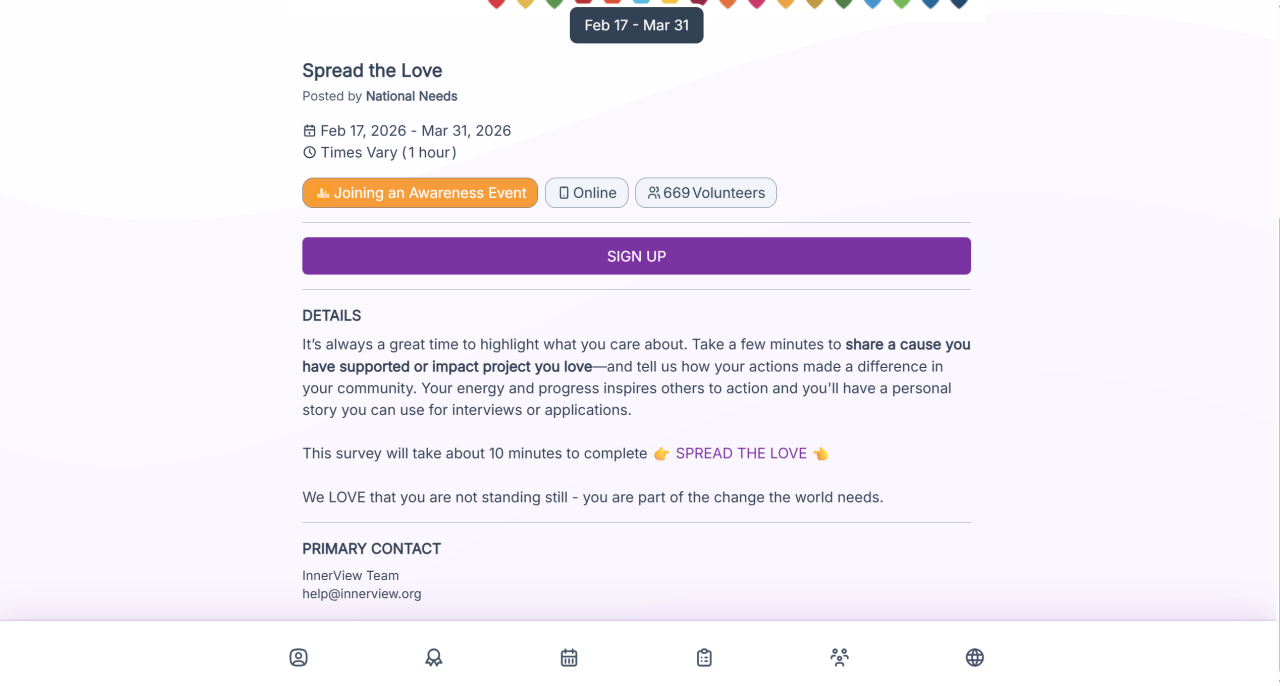Click the InnerView Team contact name
This screenshot has width=1280, height=686.
(350, 575)
